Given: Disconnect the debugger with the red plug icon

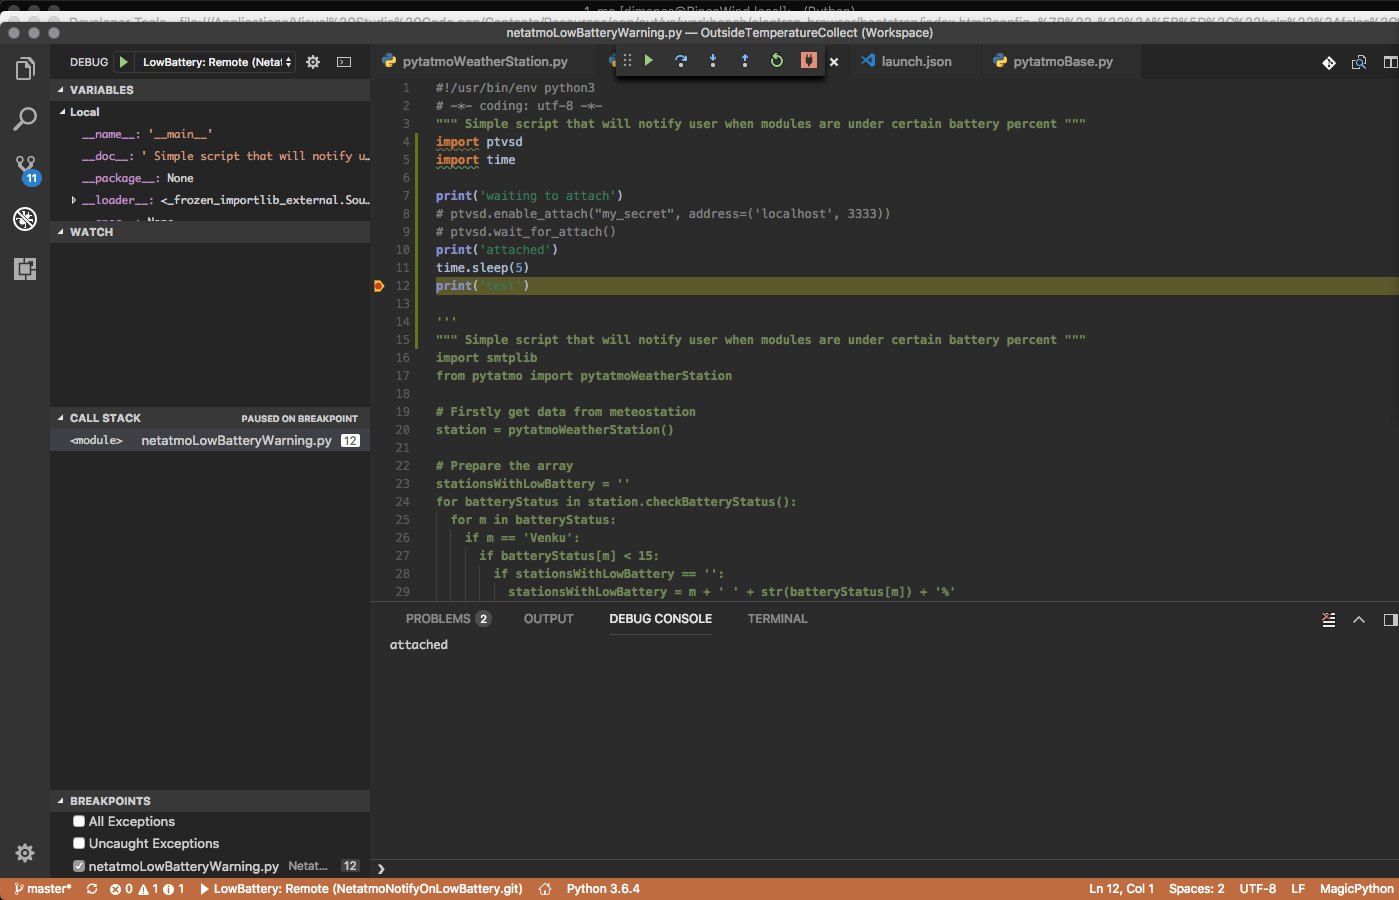Looking at the screenshot, I should click(807, 60).
